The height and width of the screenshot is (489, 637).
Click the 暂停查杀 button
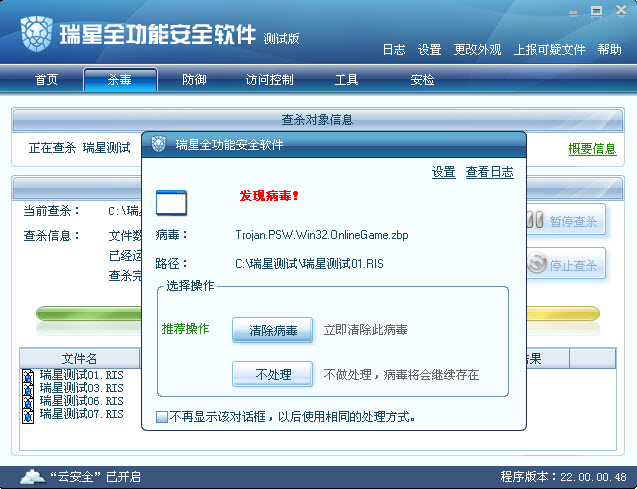(x=566, y=221)
